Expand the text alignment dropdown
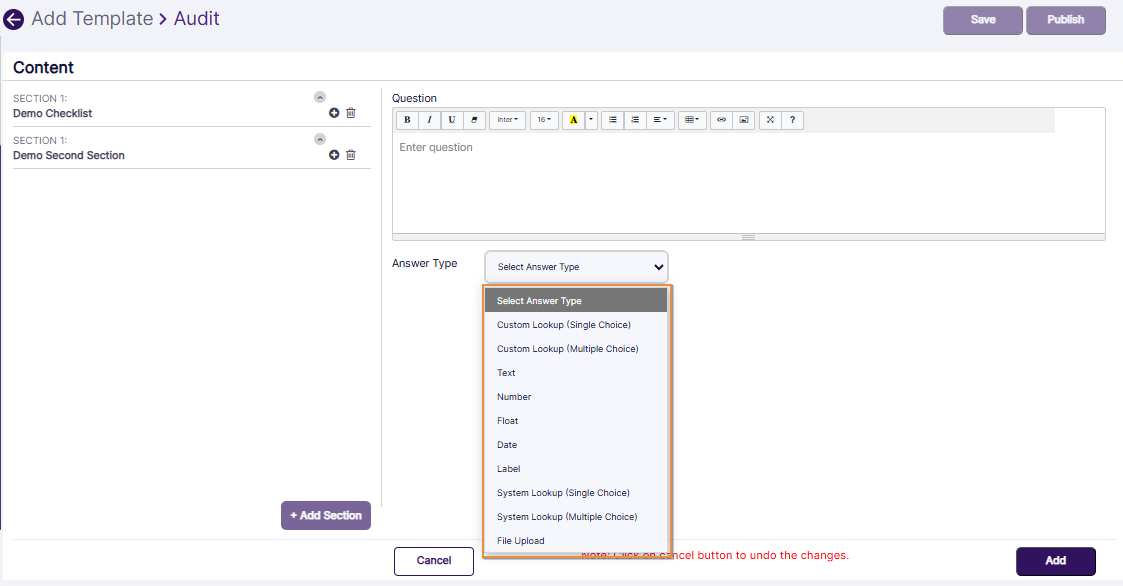The width and height of the screenshot is (1123, 586). click(x=659, y=120)
